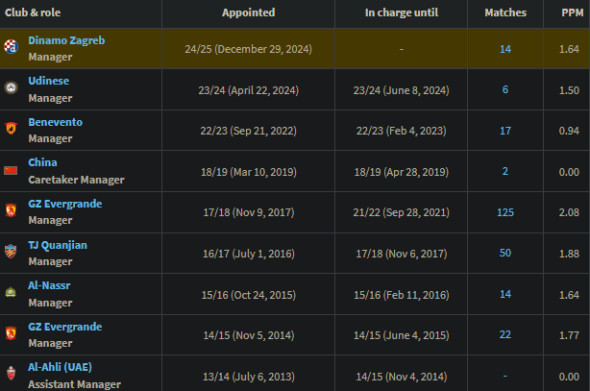This screenshot has width=590, height=391.
Task: Select the 15/16 (Feb 11, 2016) end date
Action: click(x=401, y=295)
